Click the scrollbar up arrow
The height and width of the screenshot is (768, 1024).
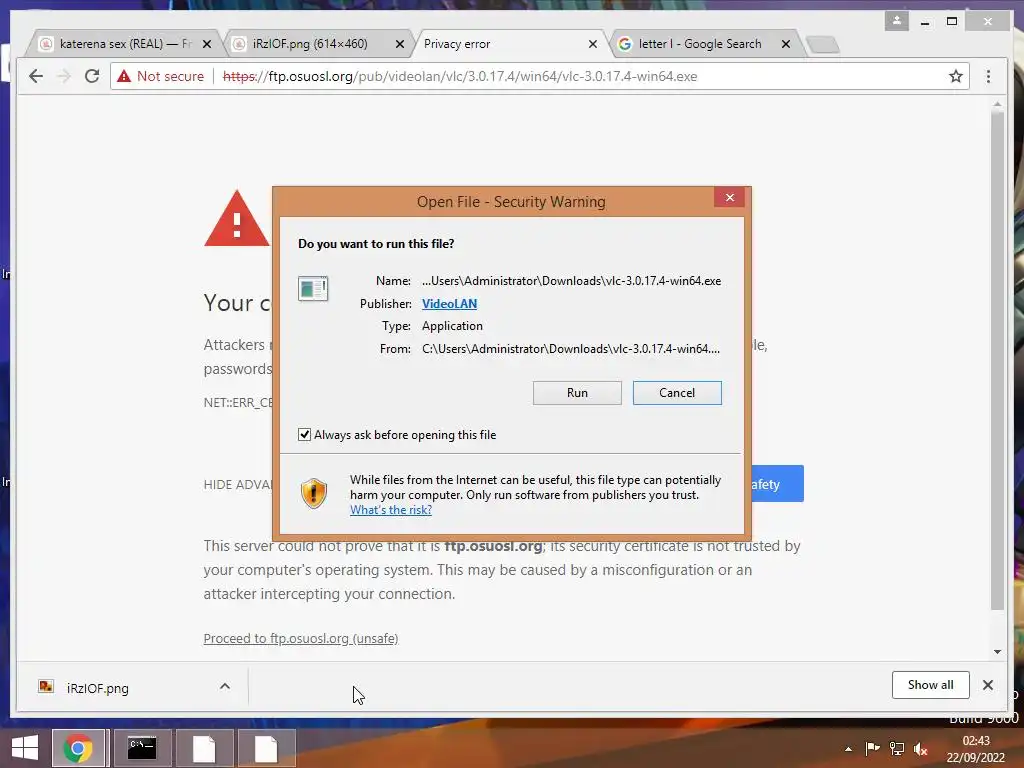pos(997,104)
